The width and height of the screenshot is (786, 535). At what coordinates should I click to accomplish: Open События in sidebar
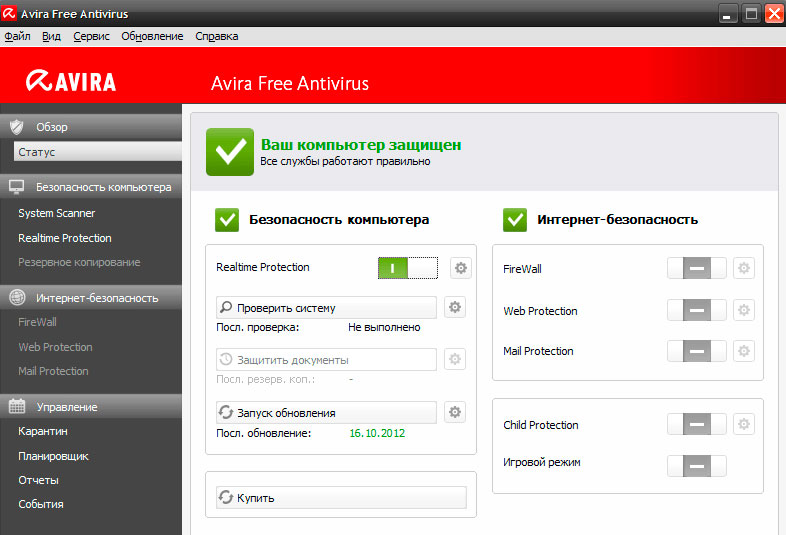click(41, 504)
